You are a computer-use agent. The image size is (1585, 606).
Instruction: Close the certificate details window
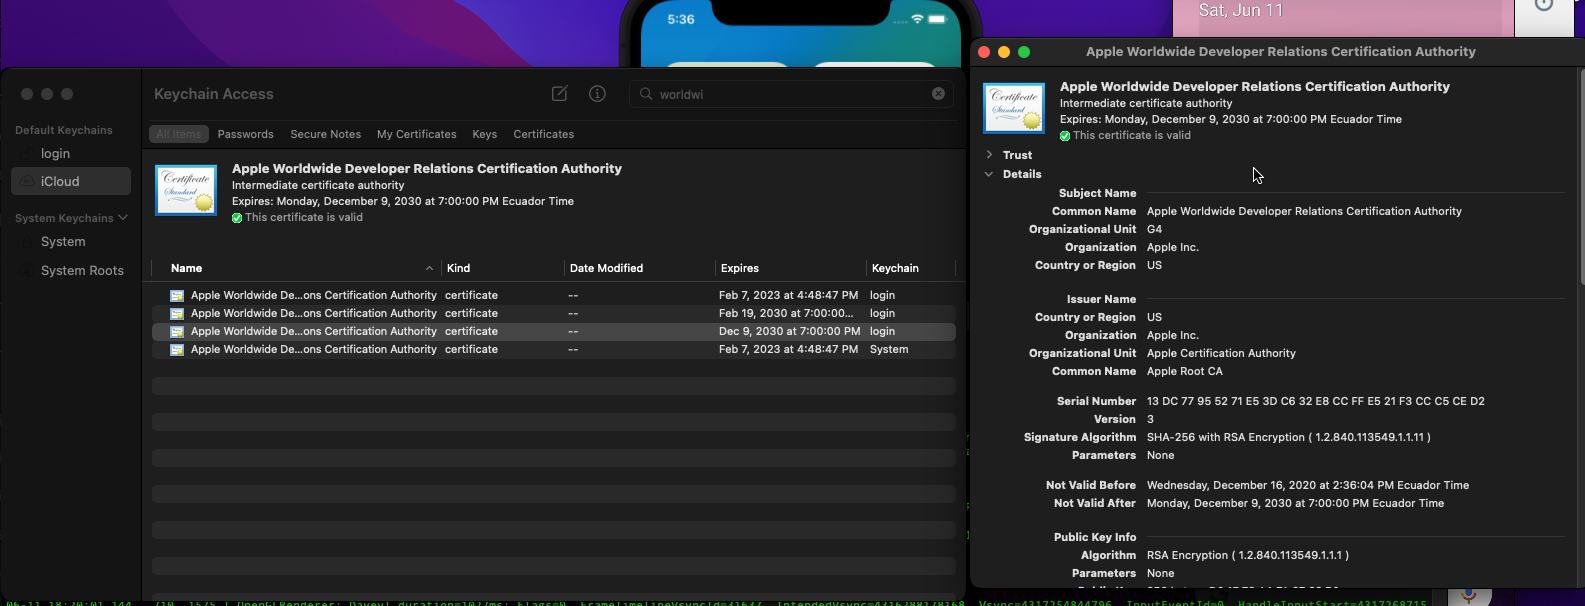[x=984, y=52]
